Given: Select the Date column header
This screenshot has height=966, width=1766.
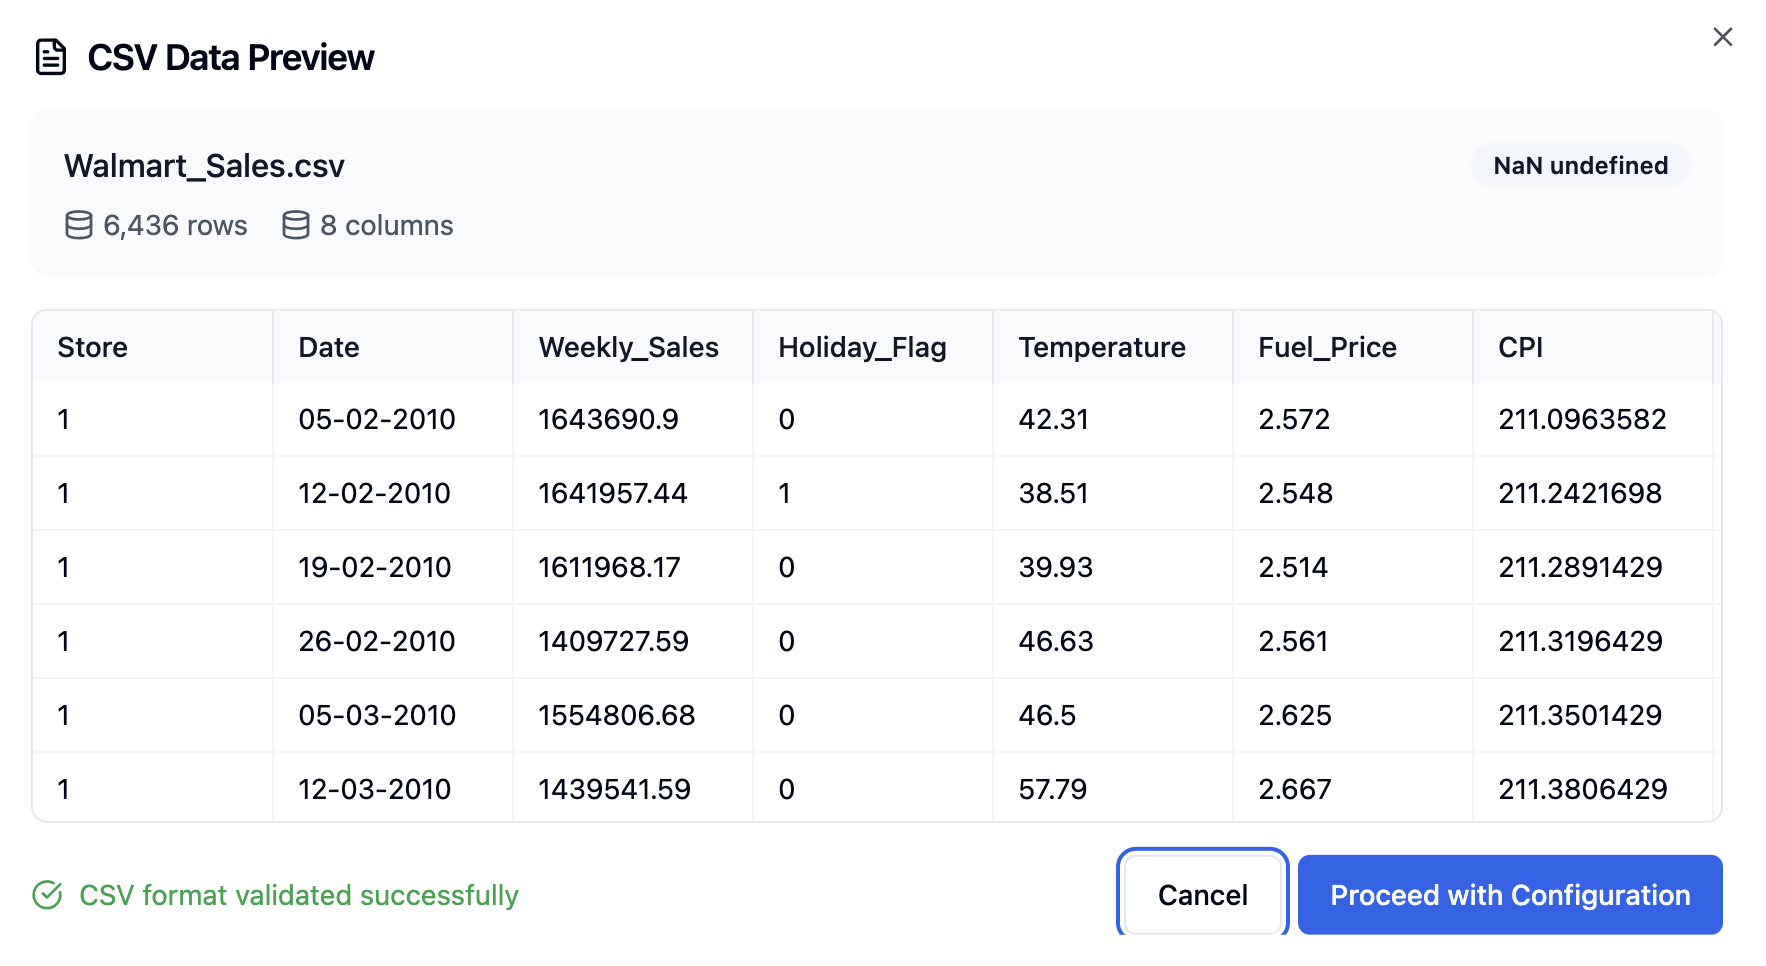Looking at the screenshot, I should (x=329, y=347).
